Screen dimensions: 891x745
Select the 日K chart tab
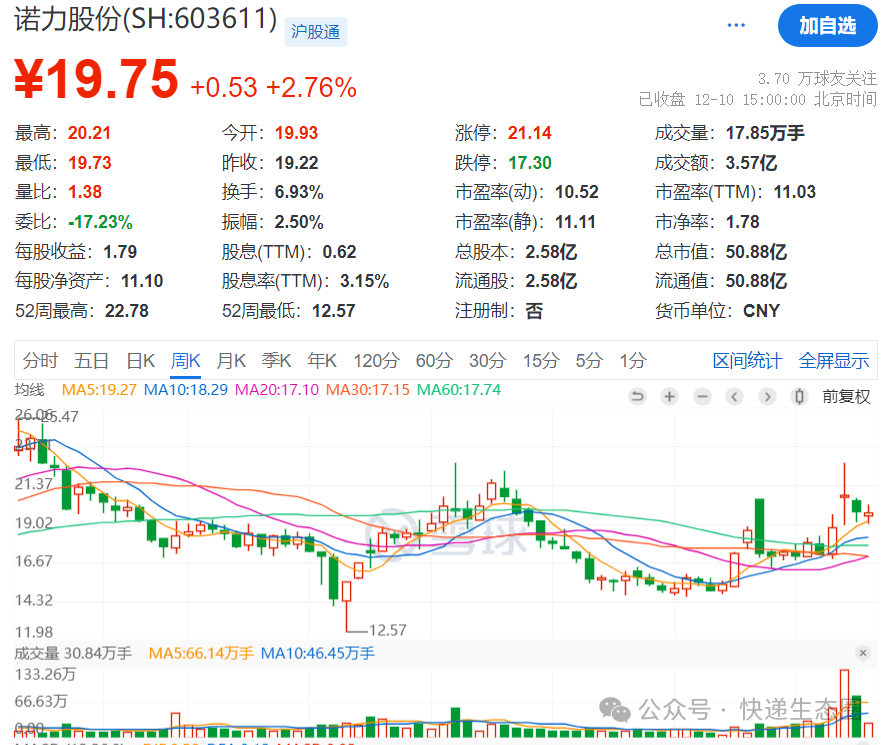pos(140,360)
